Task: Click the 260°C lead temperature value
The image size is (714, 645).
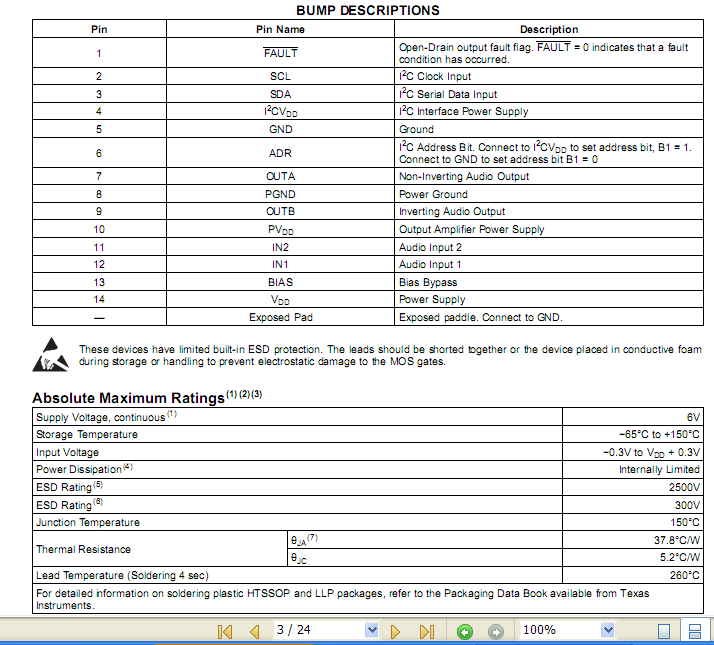Action: [685, 576]
